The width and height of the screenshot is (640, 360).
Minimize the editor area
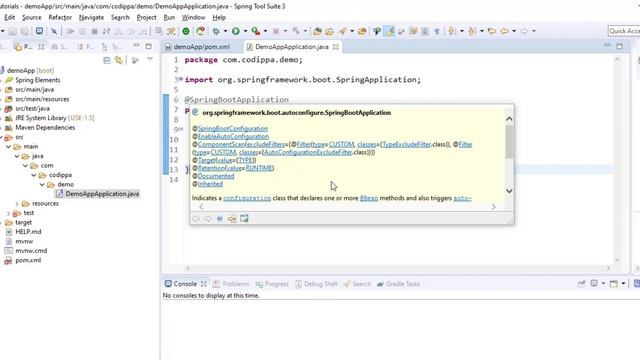(607, 45)
